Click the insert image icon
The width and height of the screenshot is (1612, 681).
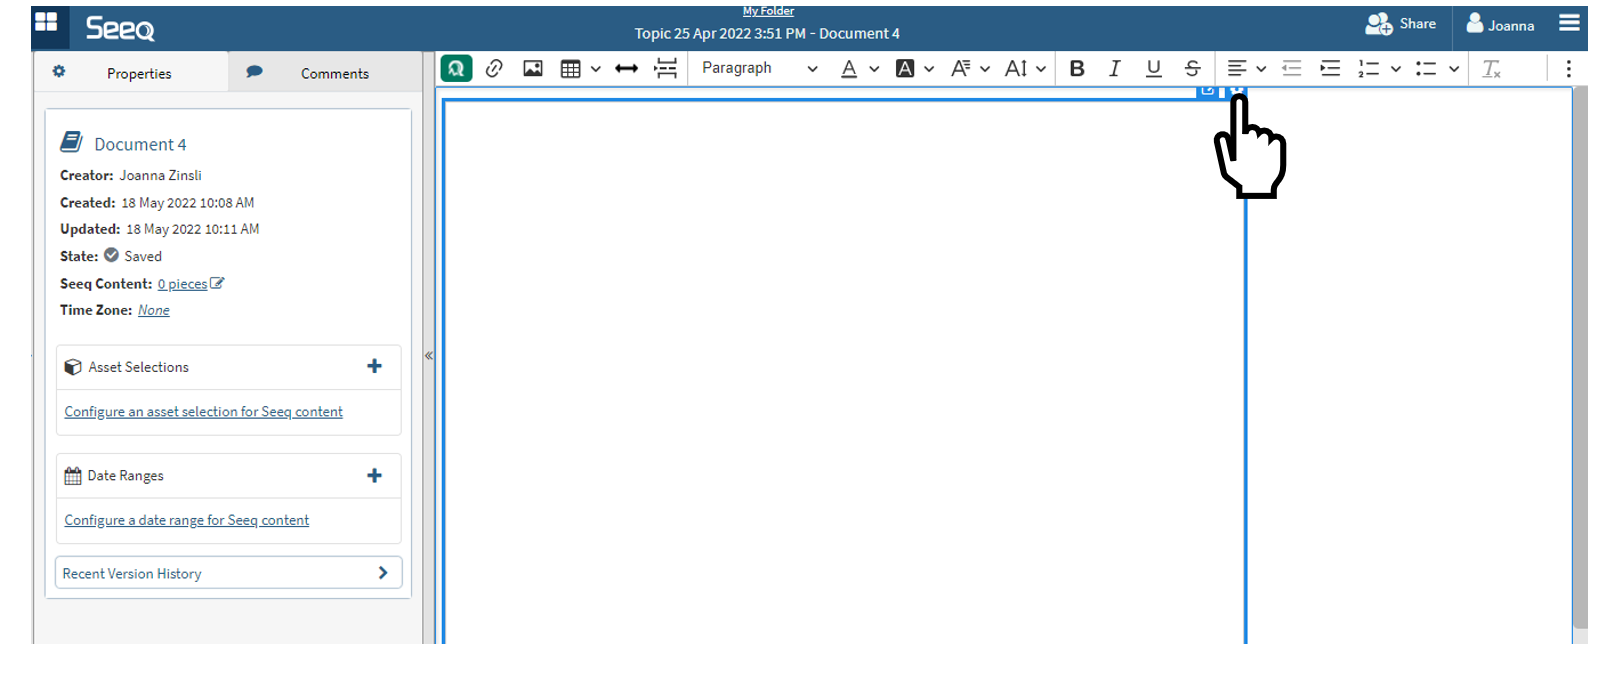[533, 68]
